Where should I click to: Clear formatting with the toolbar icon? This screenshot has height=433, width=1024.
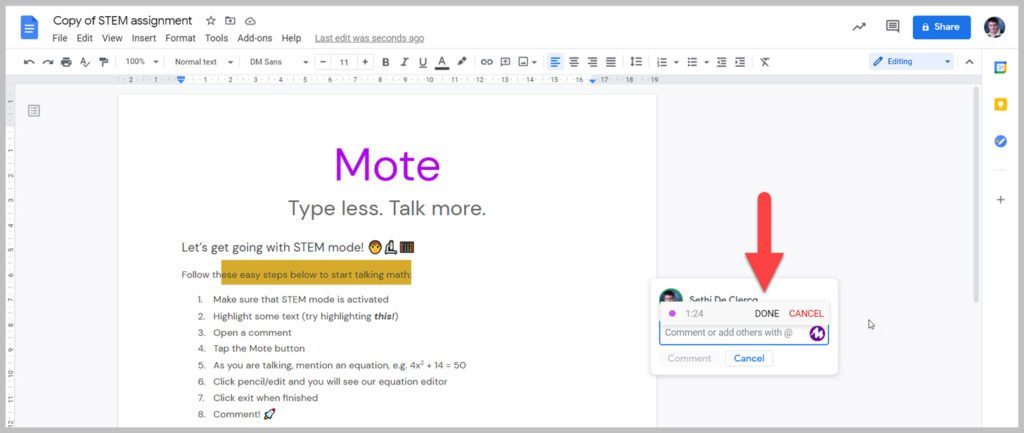(765, 62)
